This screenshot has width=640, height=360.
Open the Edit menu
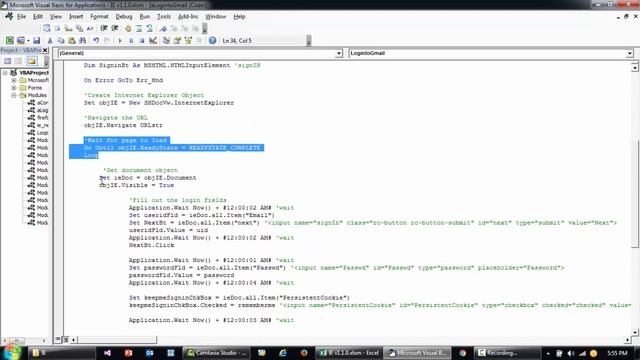coord(38,17)
